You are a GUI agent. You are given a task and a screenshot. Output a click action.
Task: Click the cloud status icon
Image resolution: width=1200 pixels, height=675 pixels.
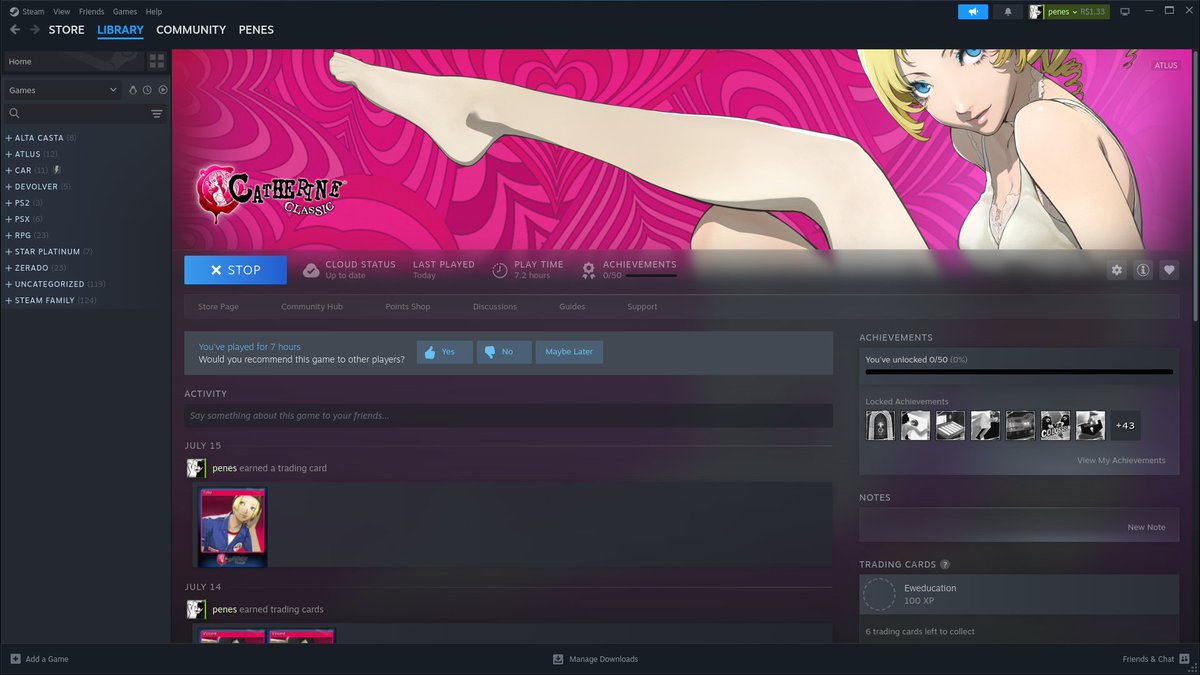[311, 270]
